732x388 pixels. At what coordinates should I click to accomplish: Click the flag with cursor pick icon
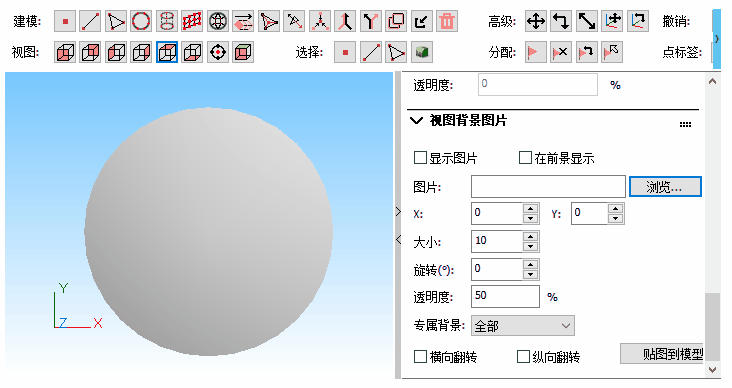(612, 52)
